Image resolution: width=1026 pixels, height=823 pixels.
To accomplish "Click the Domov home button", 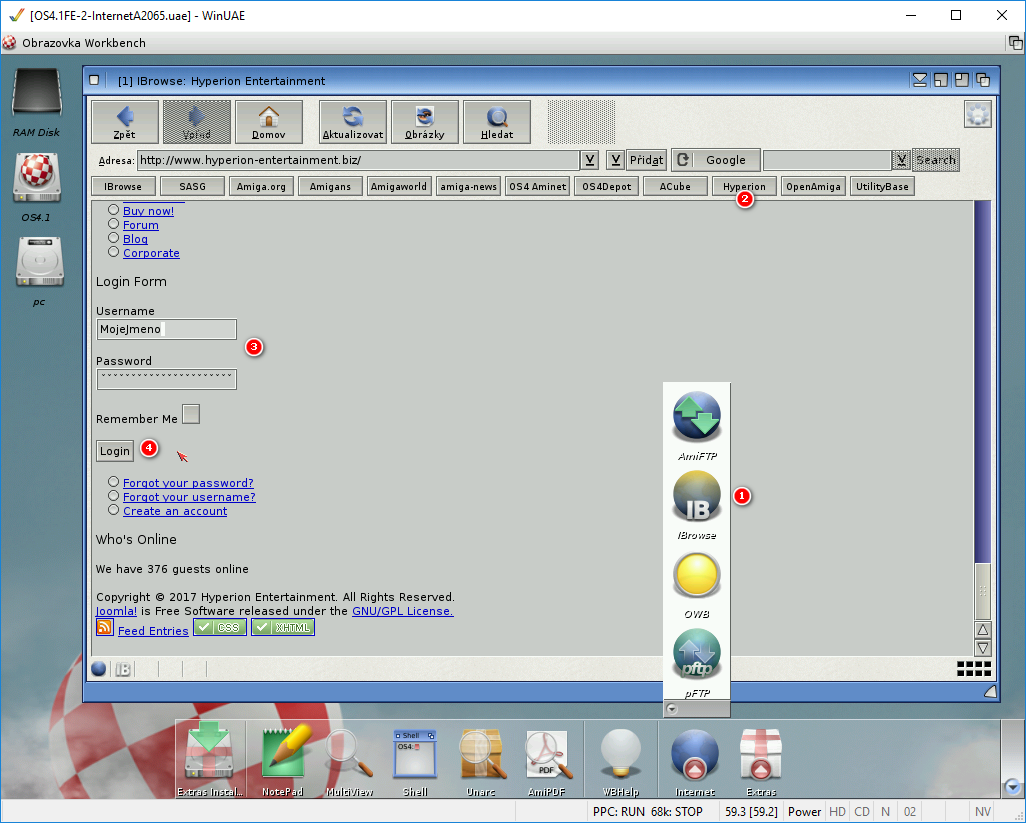I will tap(268, 121).
